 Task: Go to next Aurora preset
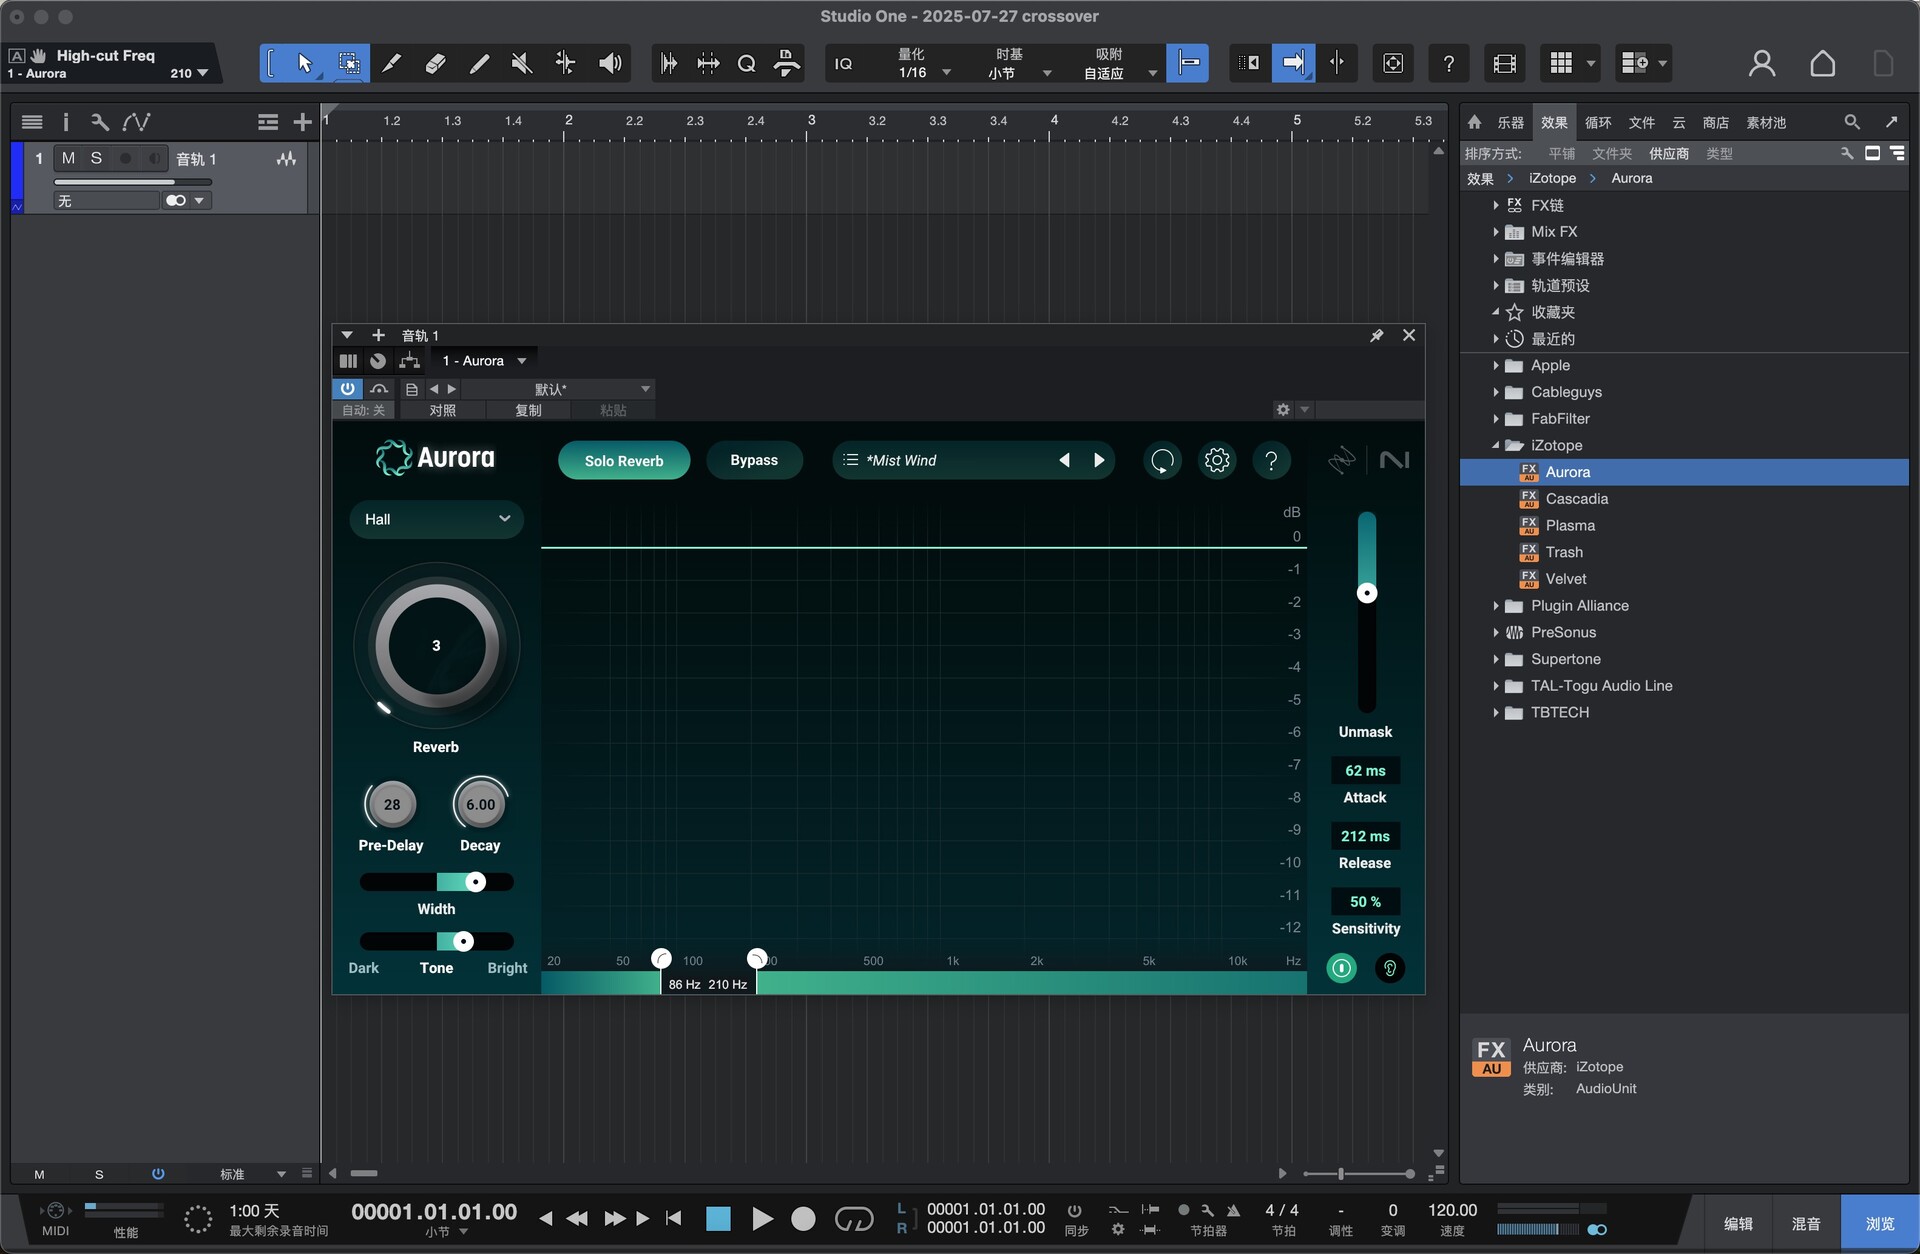pos(1099,460)
